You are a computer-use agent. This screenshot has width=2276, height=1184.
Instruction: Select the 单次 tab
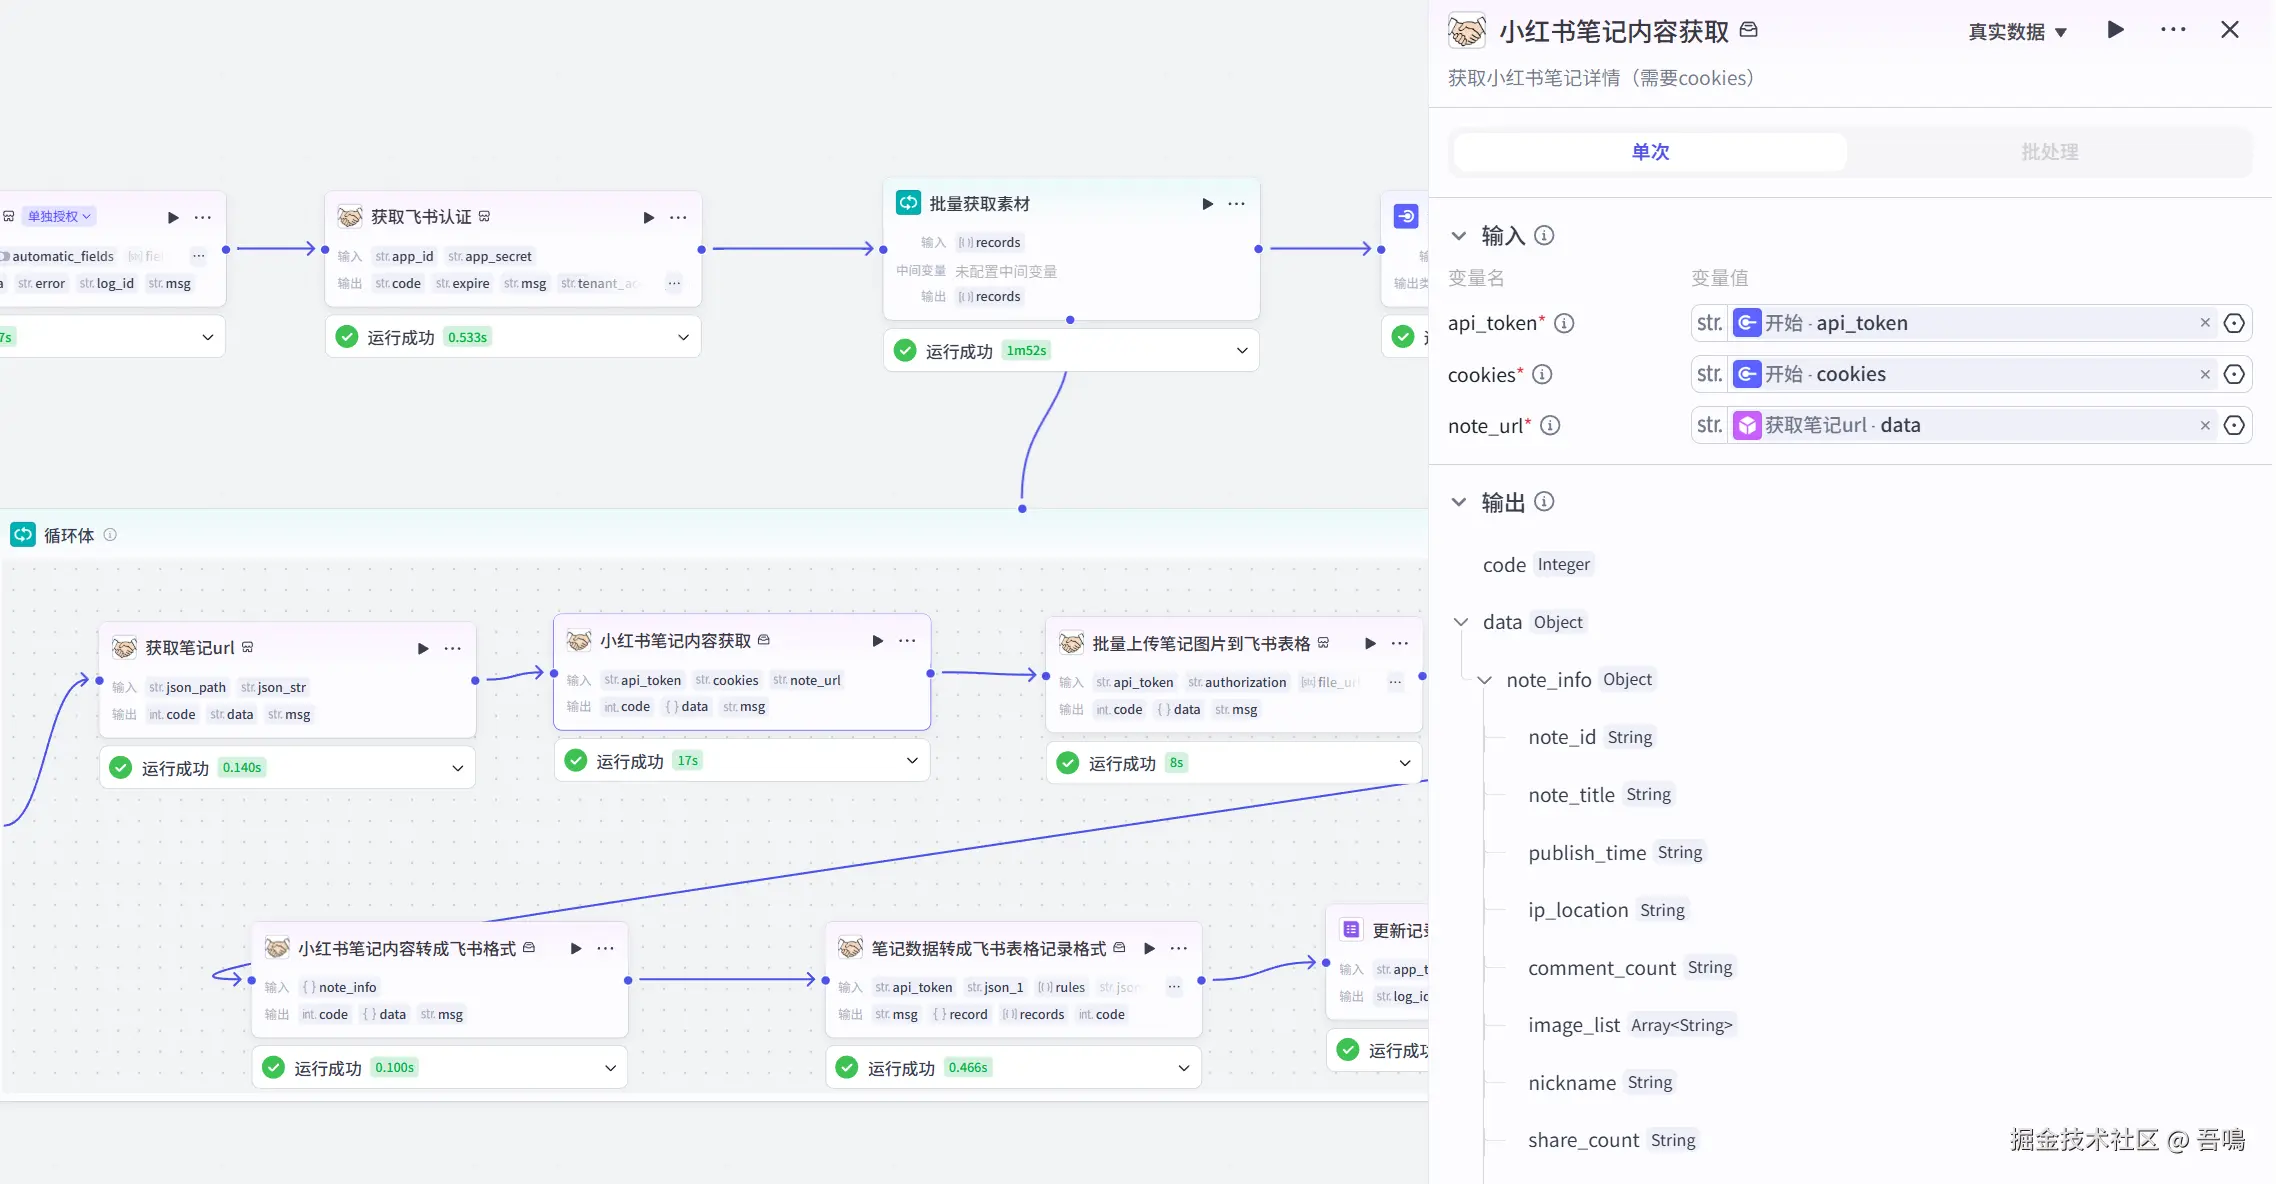1650,152
